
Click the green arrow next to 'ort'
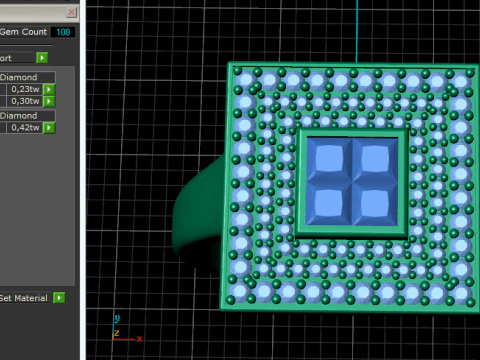click(x=42, y=58)
